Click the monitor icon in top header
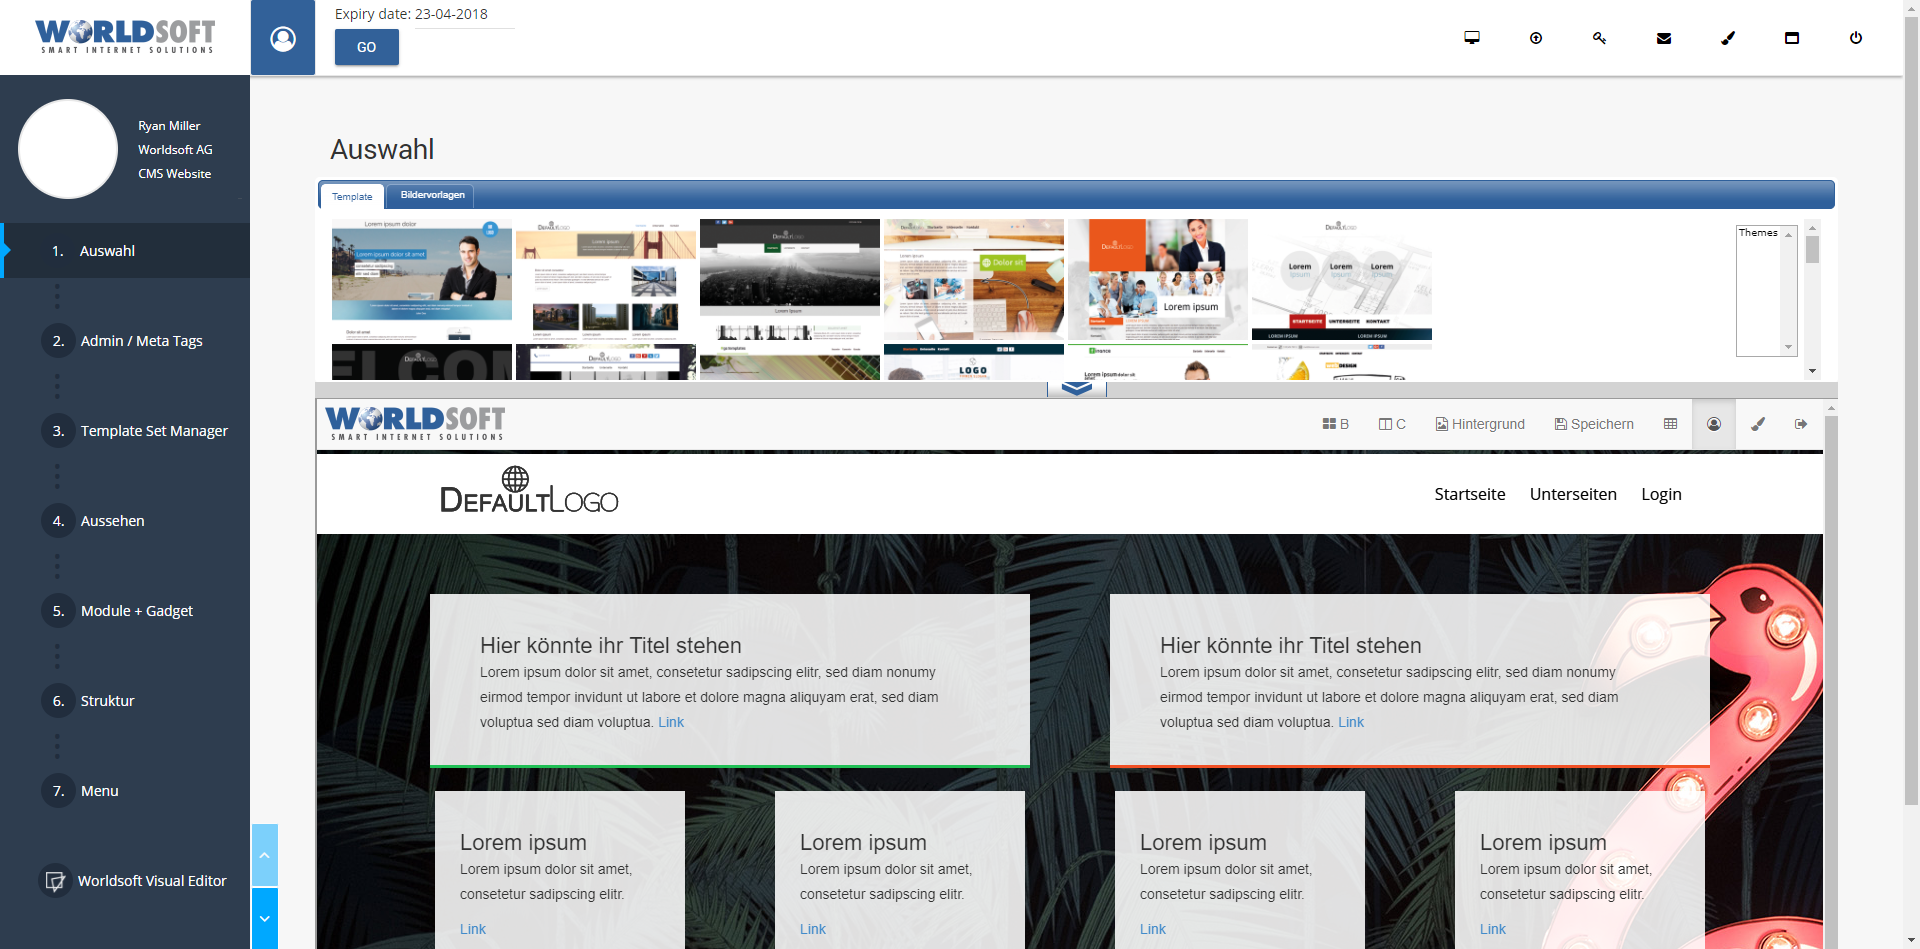Screen dimensions: 1920x949 [x=1472, y=38]
